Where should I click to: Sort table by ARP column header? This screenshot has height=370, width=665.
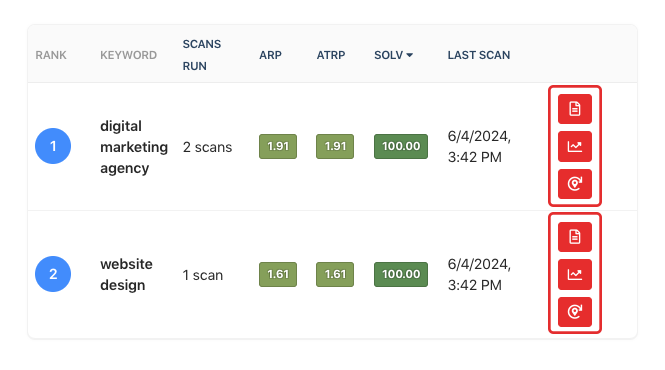270,55
